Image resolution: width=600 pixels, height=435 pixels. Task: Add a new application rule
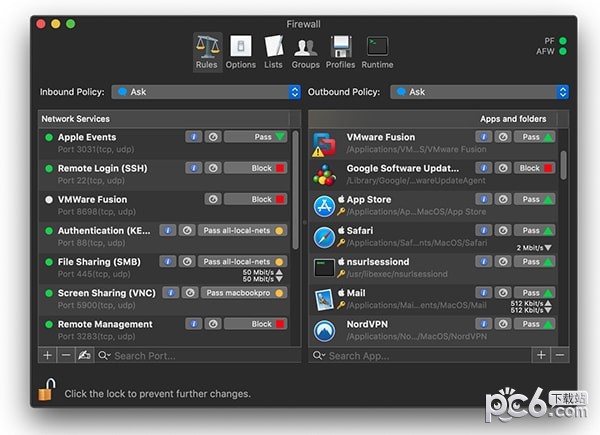click(541, 355)
